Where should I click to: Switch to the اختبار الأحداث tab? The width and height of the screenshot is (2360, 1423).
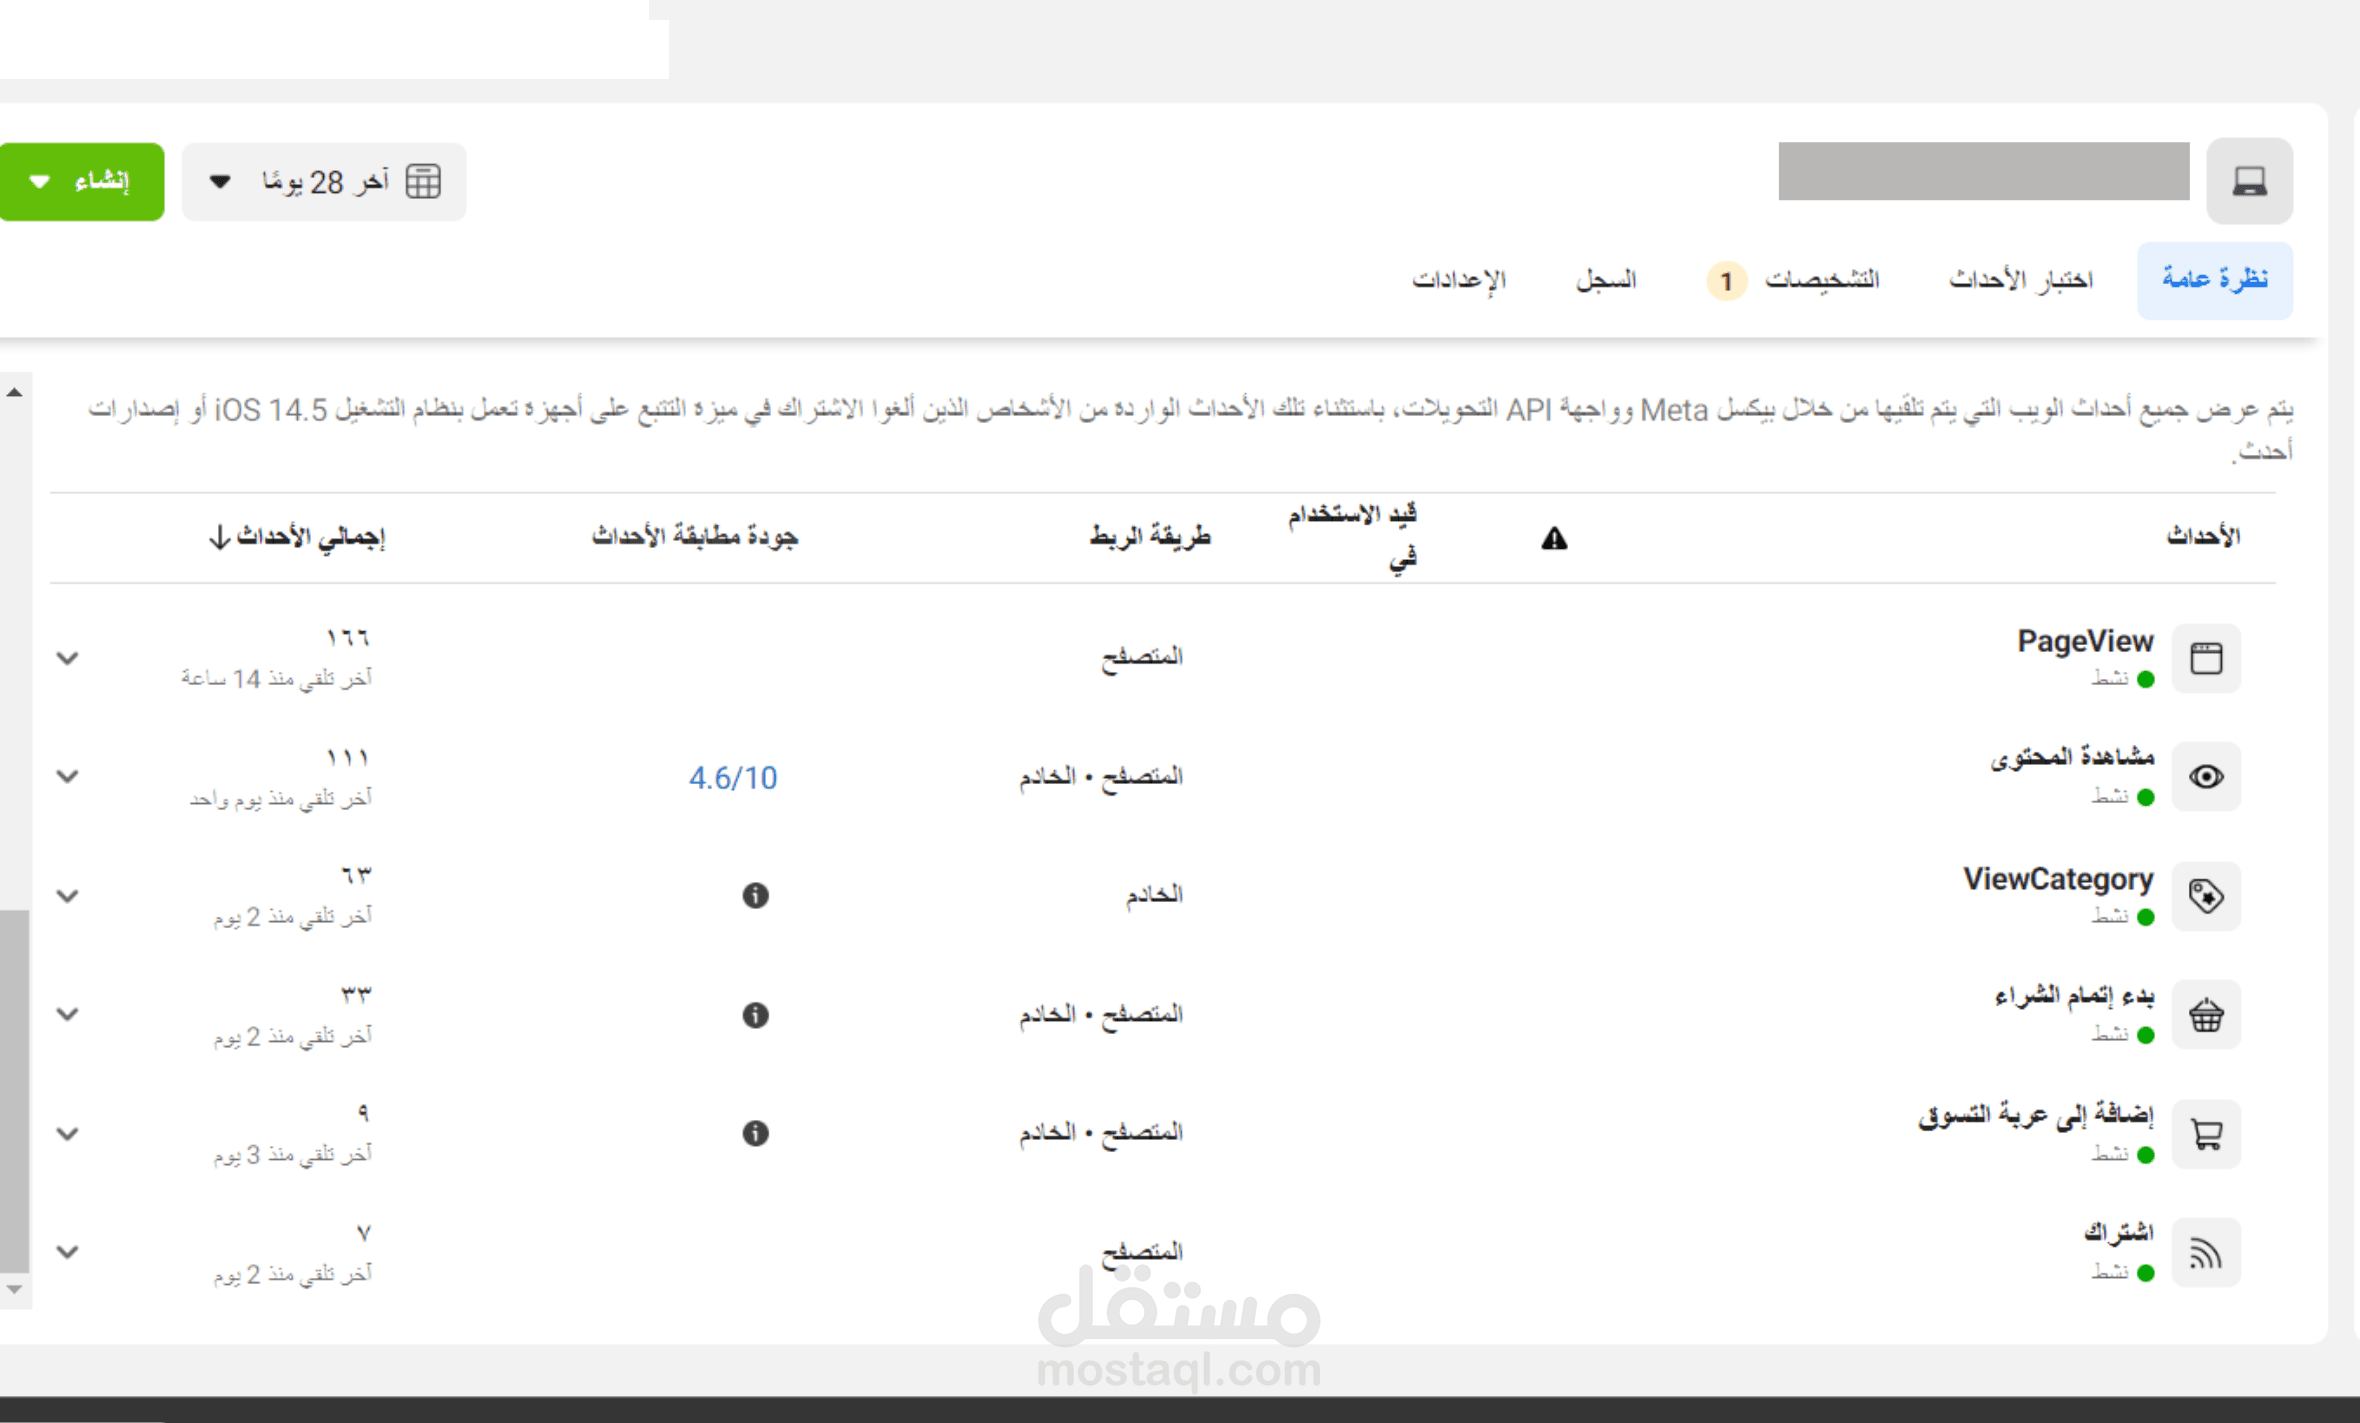click(2020, 280)
